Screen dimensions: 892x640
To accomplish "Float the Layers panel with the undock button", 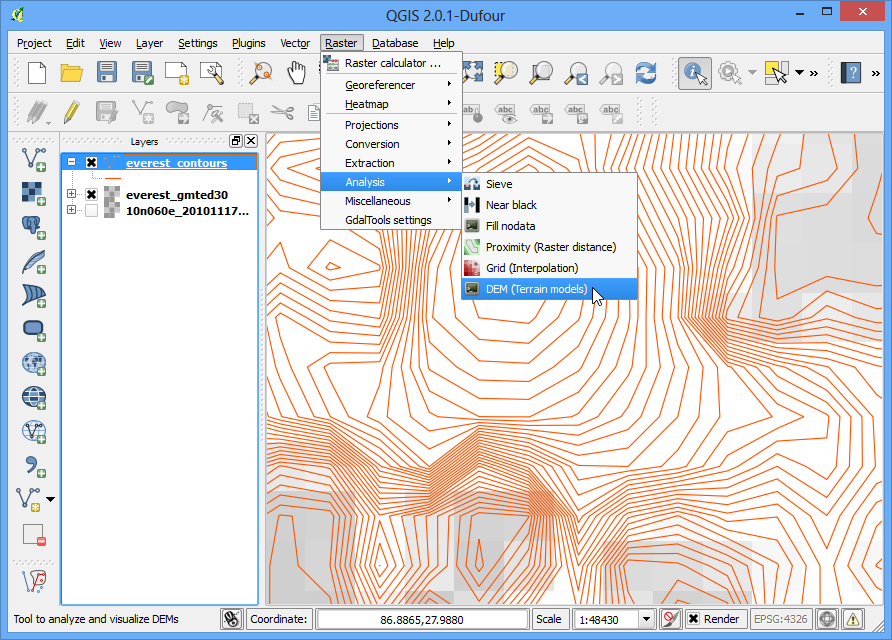I will point(236,141).
